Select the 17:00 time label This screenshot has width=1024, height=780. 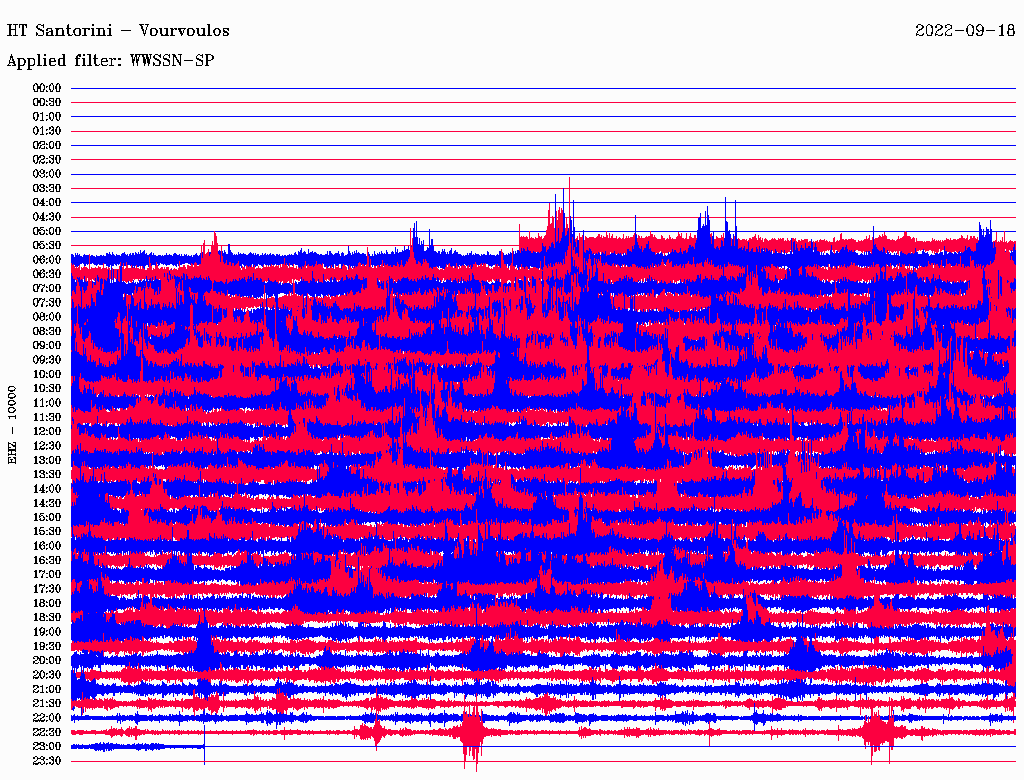[x=47, y=575]
